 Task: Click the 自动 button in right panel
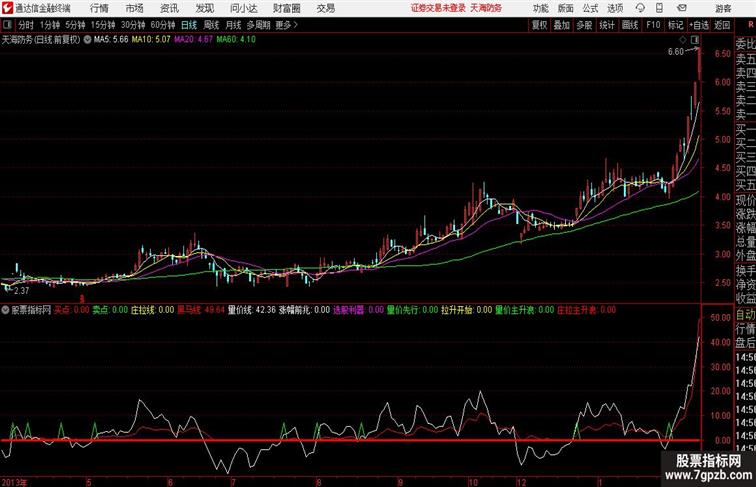point(745,315)
